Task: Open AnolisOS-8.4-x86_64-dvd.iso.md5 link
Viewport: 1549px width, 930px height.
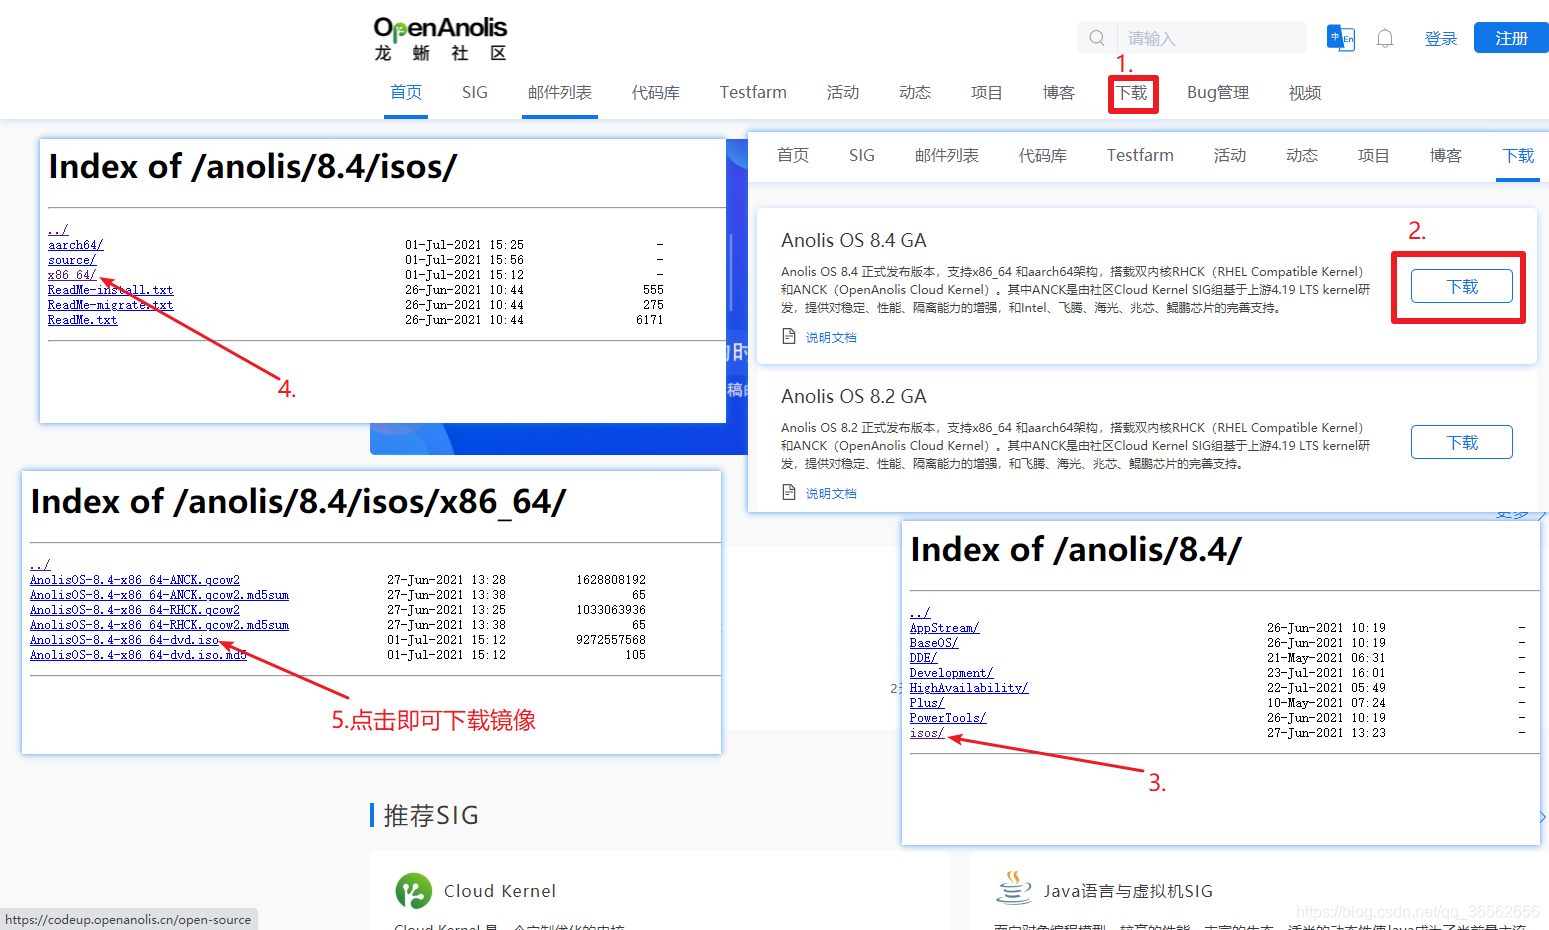Action: click(138, 655)
